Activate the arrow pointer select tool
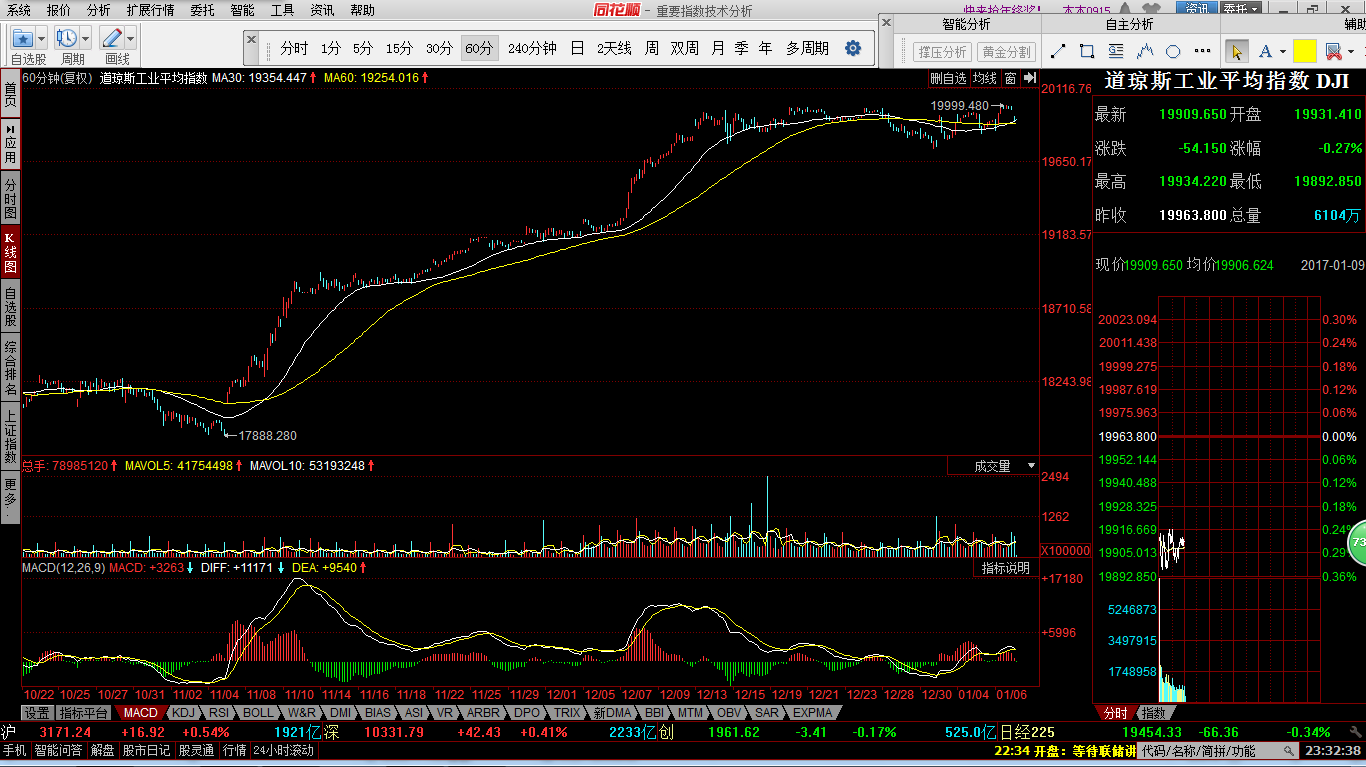Viewport: 1366px width, 767px height. click(1237, 51)
